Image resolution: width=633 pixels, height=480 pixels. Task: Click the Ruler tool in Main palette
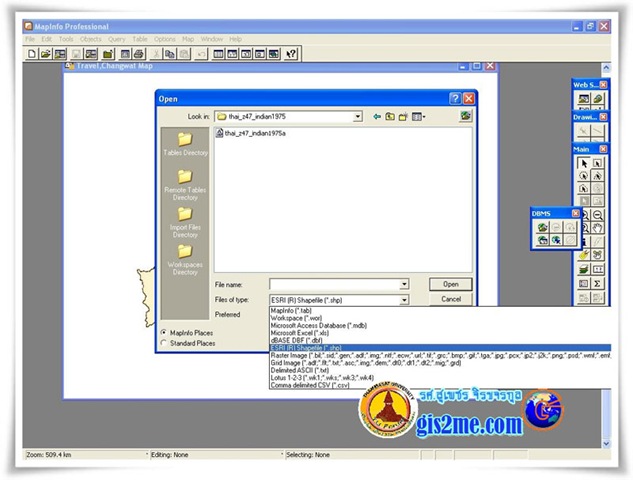tap(597, 269)
